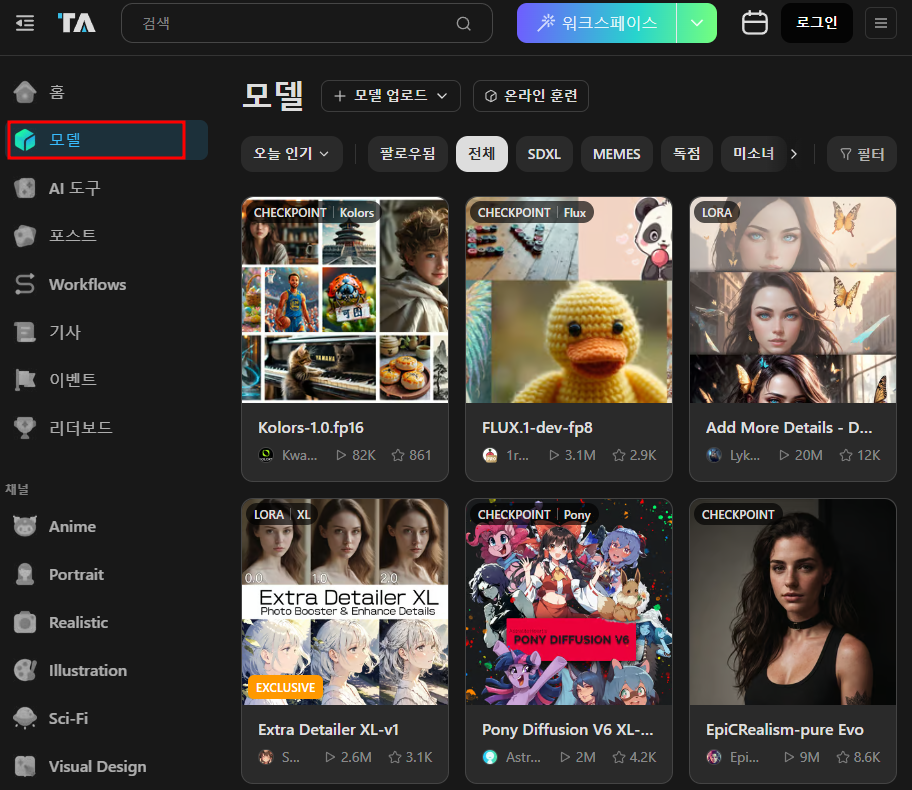The image size is (912, 790).
Task: Click the 워크스페이스 button
Action: point(597,23)
